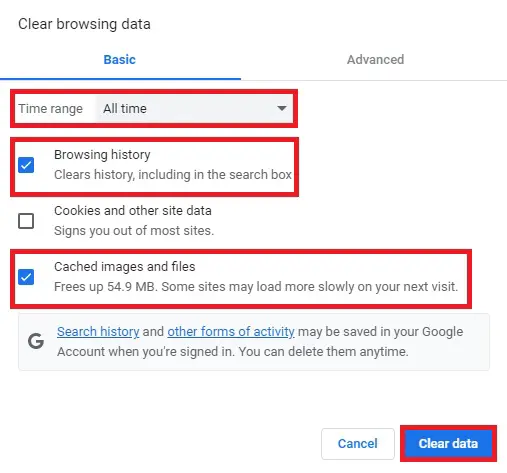
Task: Click "Signs you out of most sites" description
Action: point(134,231)
